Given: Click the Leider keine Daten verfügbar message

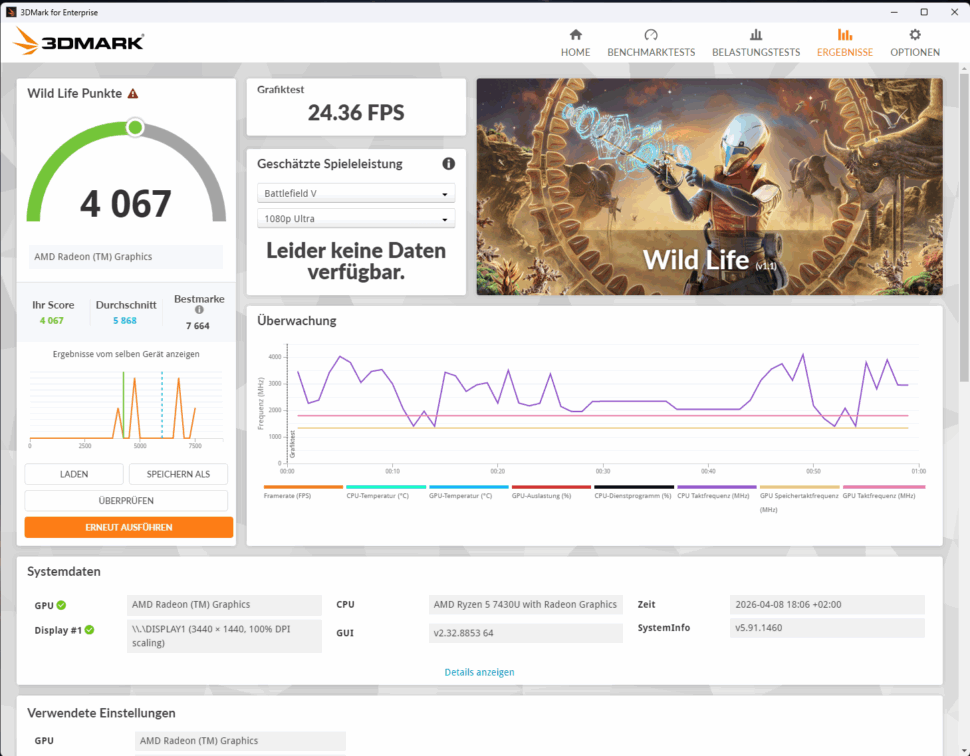Looking at the screenshot, I should pos(356,261).
